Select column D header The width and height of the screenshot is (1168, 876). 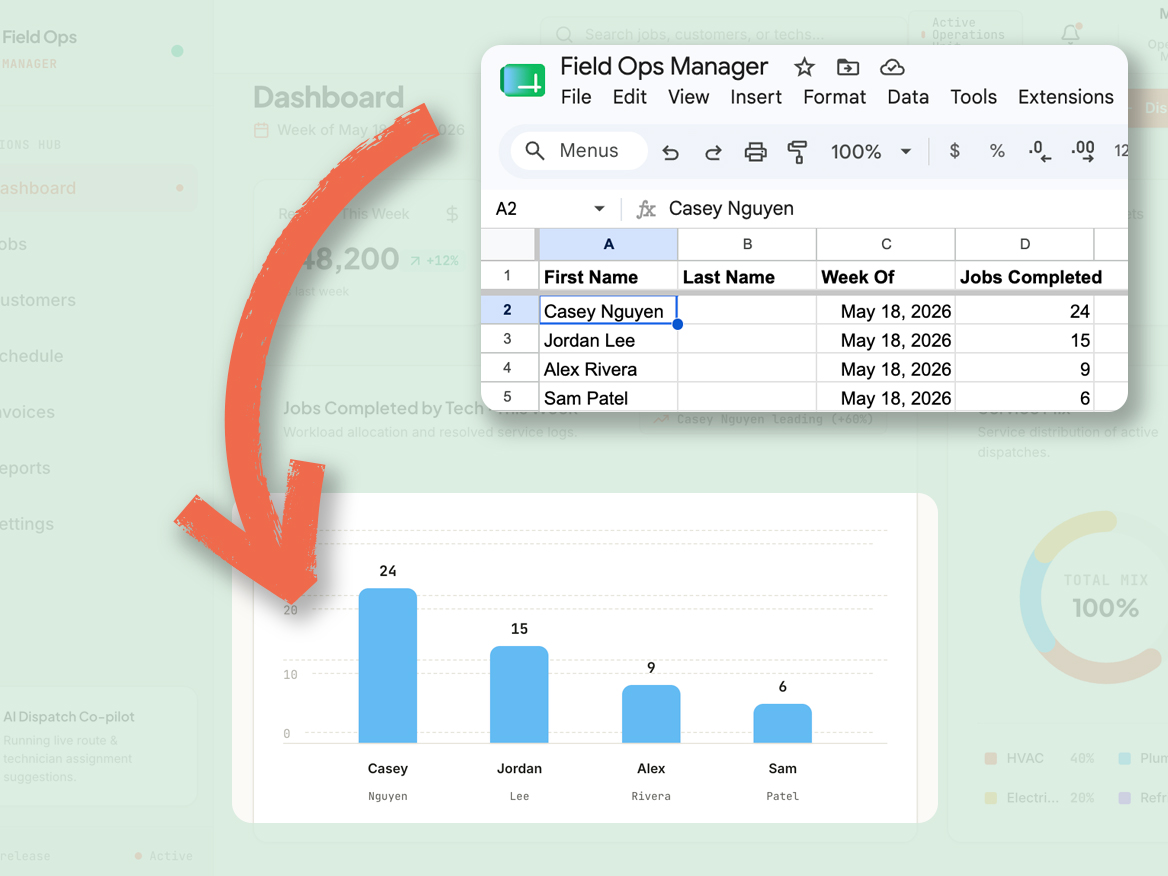1024,244
